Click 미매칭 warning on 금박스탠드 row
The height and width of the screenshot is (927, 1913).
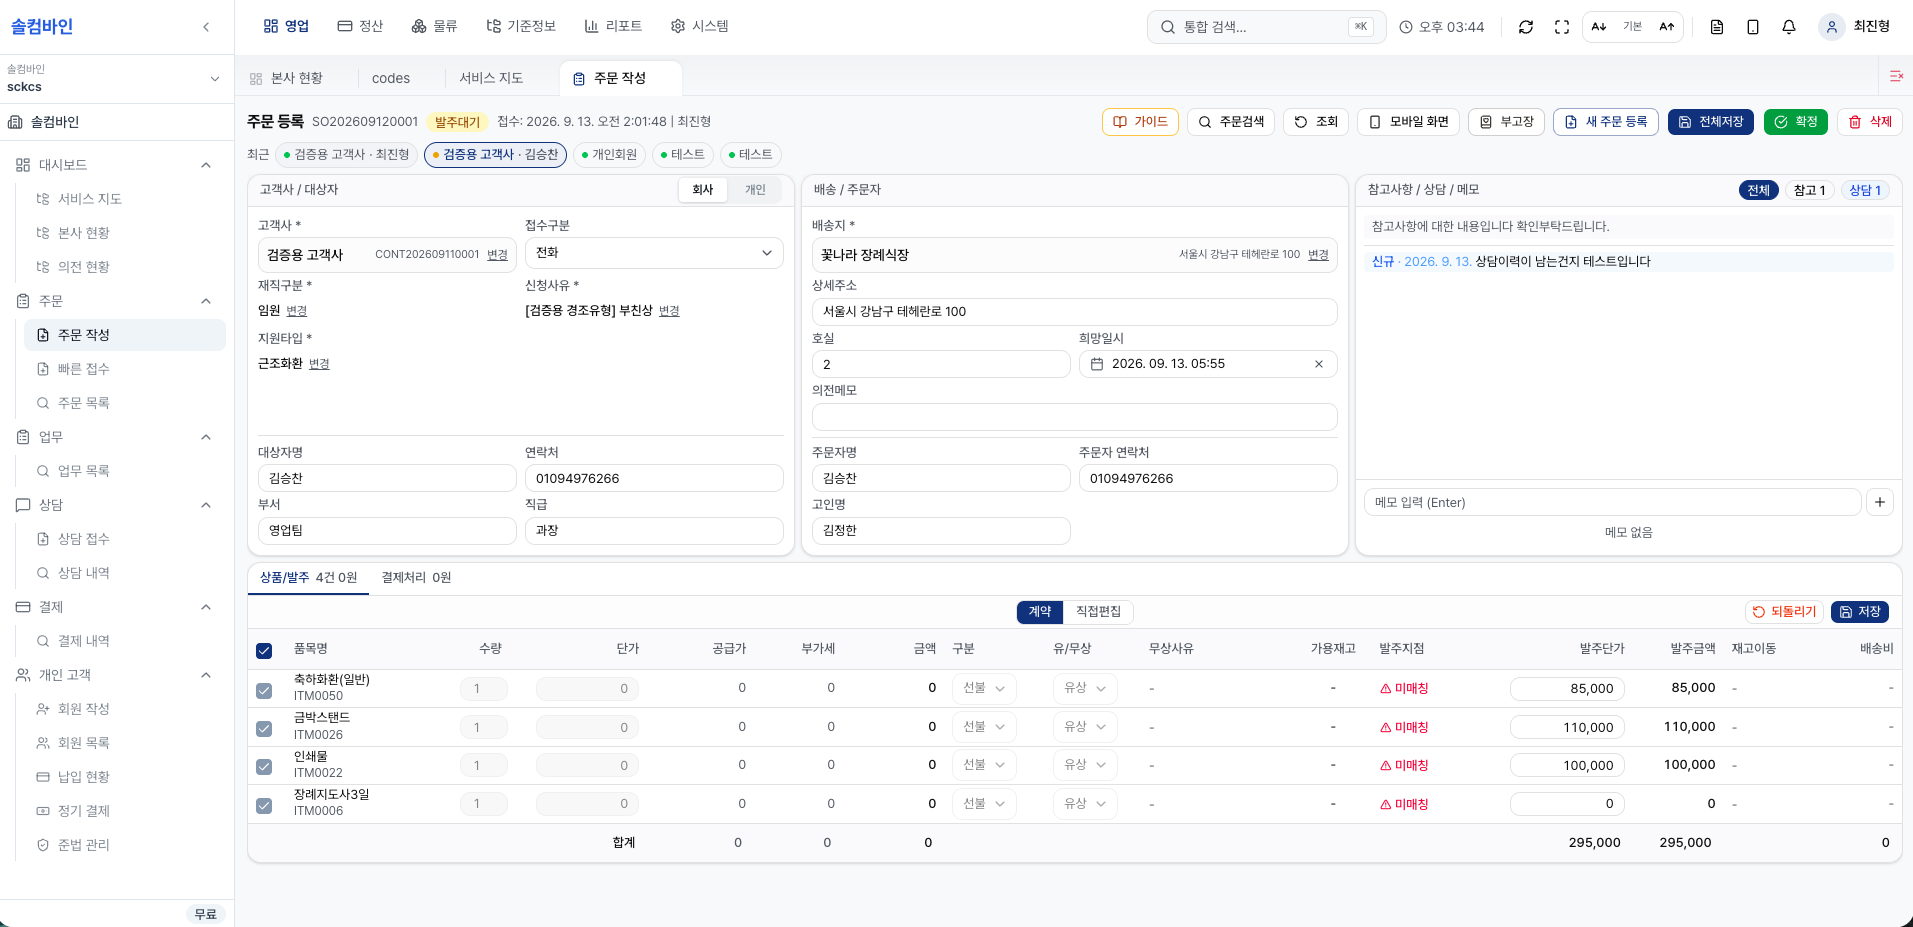click(1404, 727)
